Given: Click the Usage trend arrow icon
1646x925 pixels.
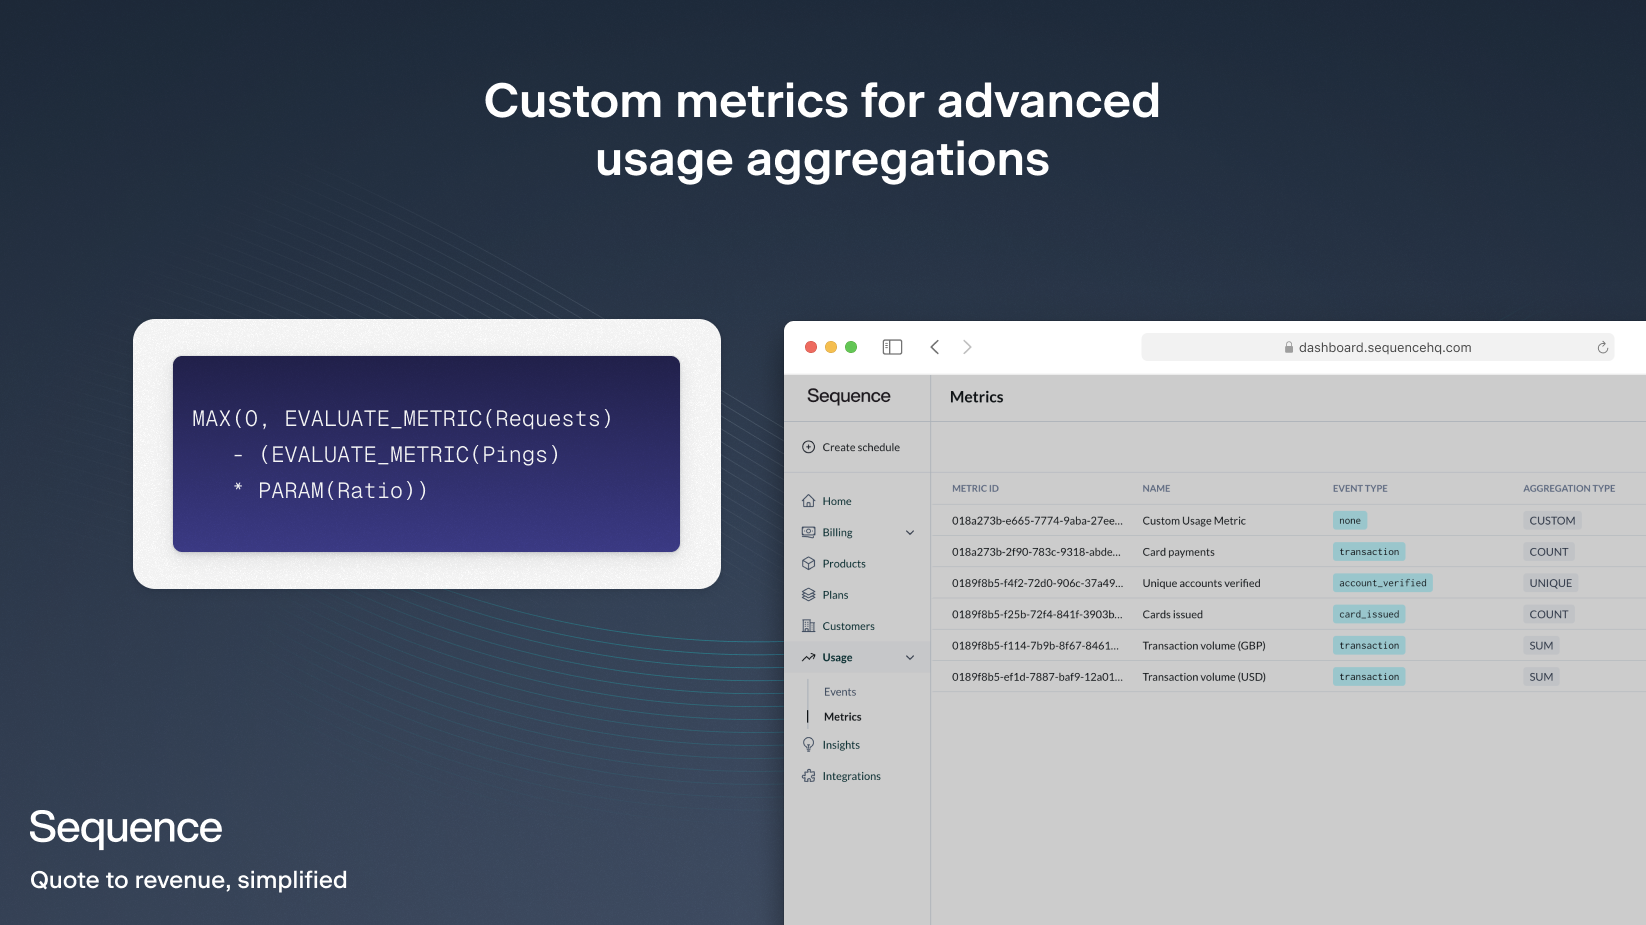Looking at the screenshot, I should pos(808,657).
